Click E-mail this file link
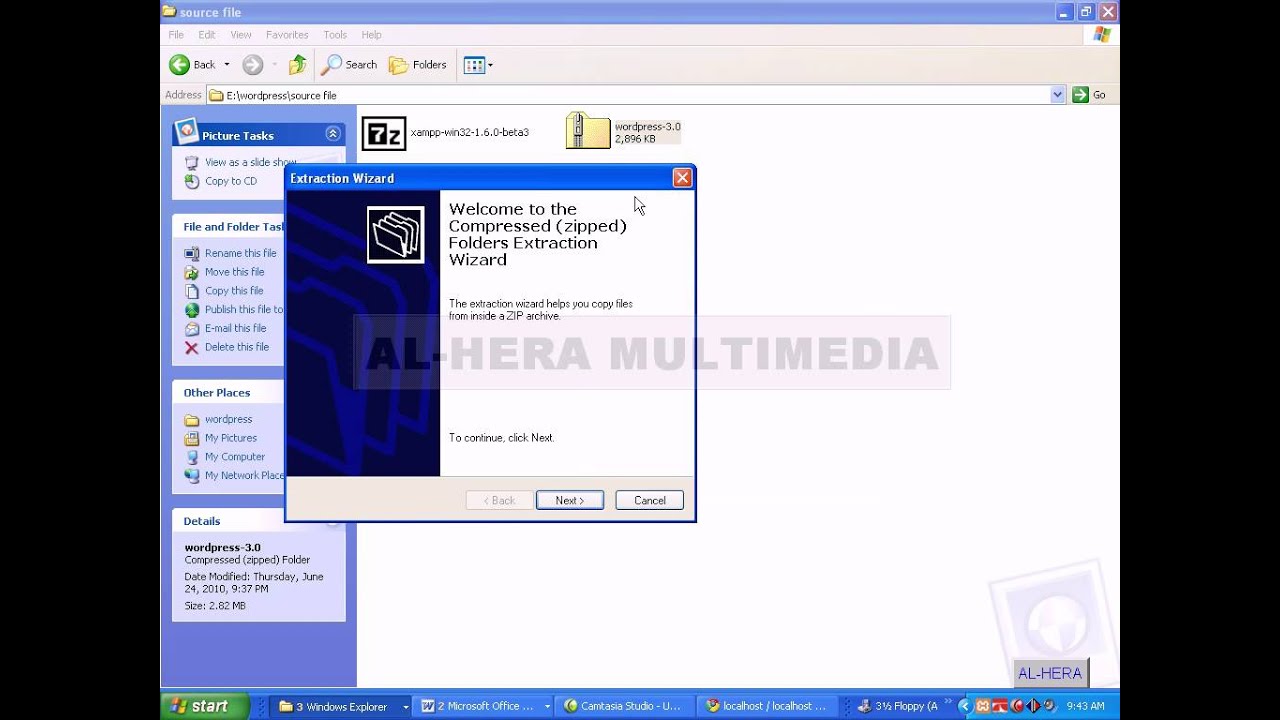 (236, 328)
